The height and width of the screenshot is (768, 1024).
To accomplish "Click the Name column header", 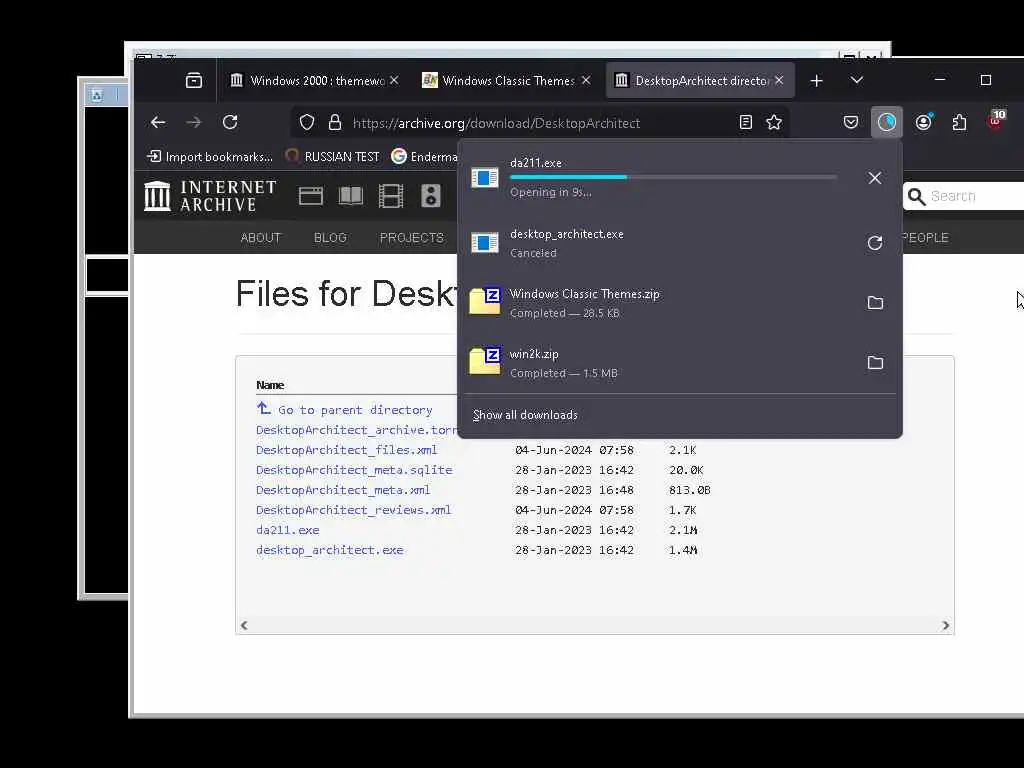I will (x=270, y=385).
